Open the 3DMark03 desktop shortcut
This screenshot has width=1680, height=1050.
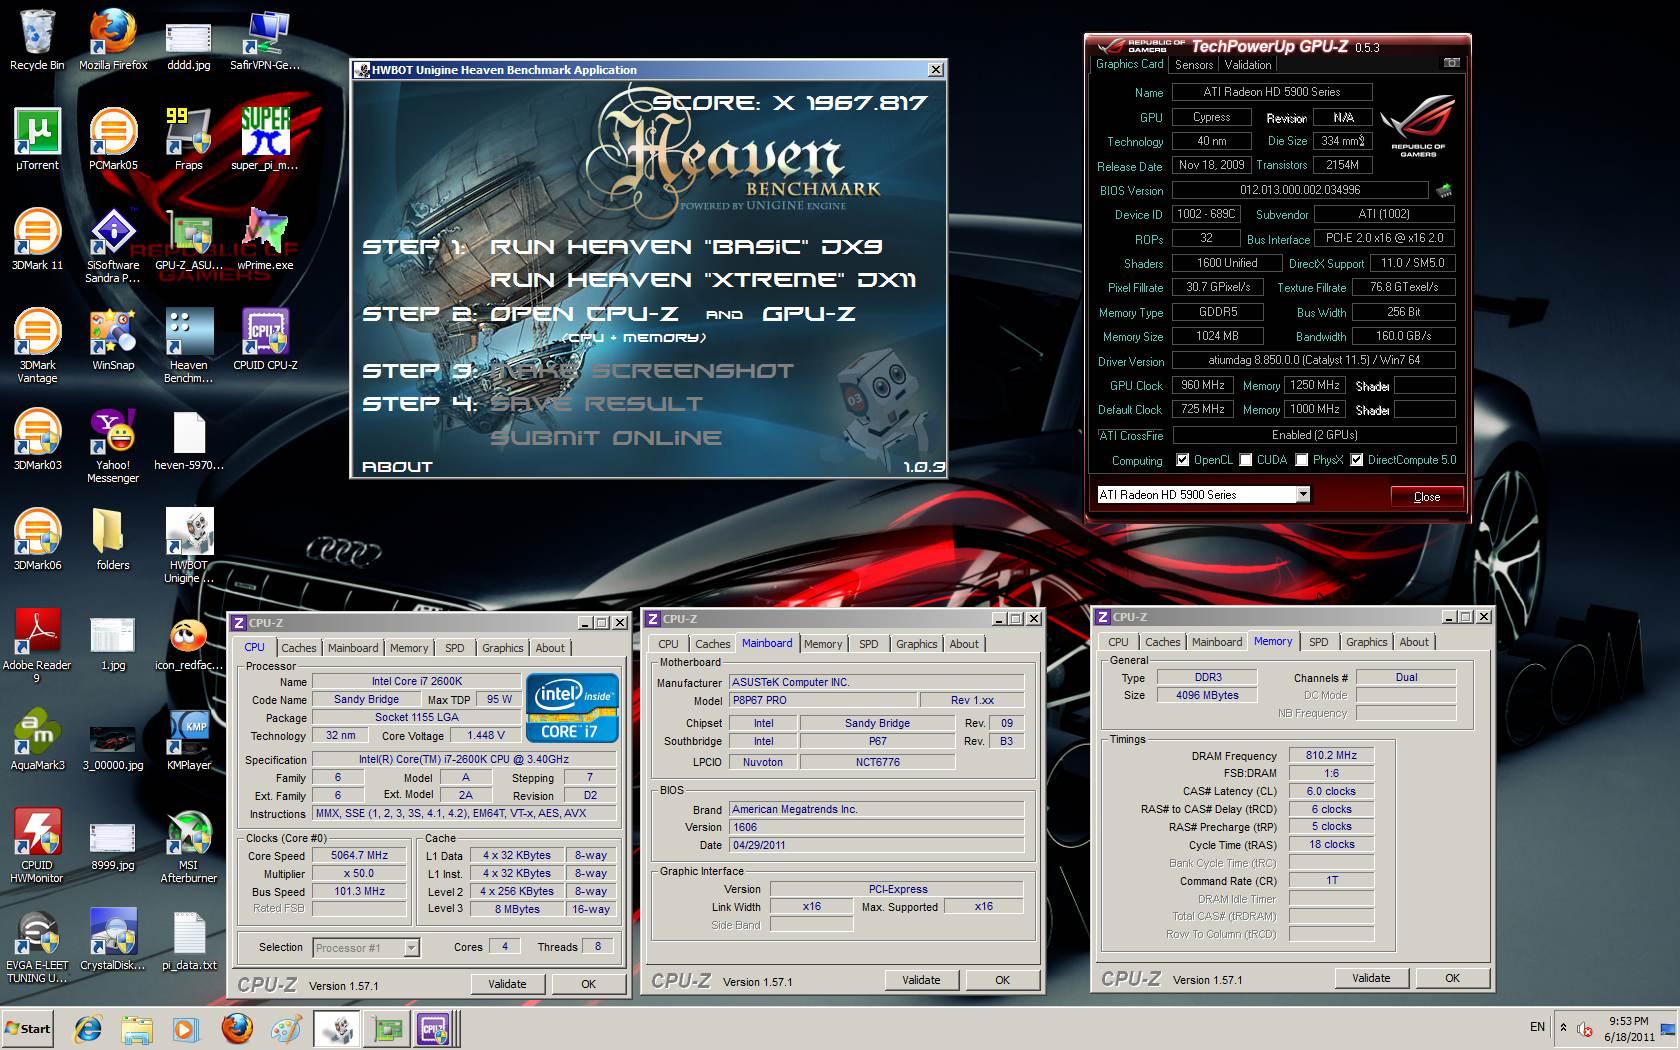[37, 440]
